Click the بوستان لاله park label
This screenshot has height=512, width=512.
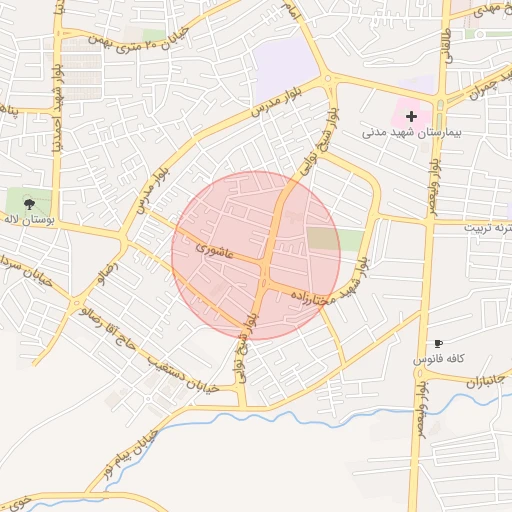(29, 220)
